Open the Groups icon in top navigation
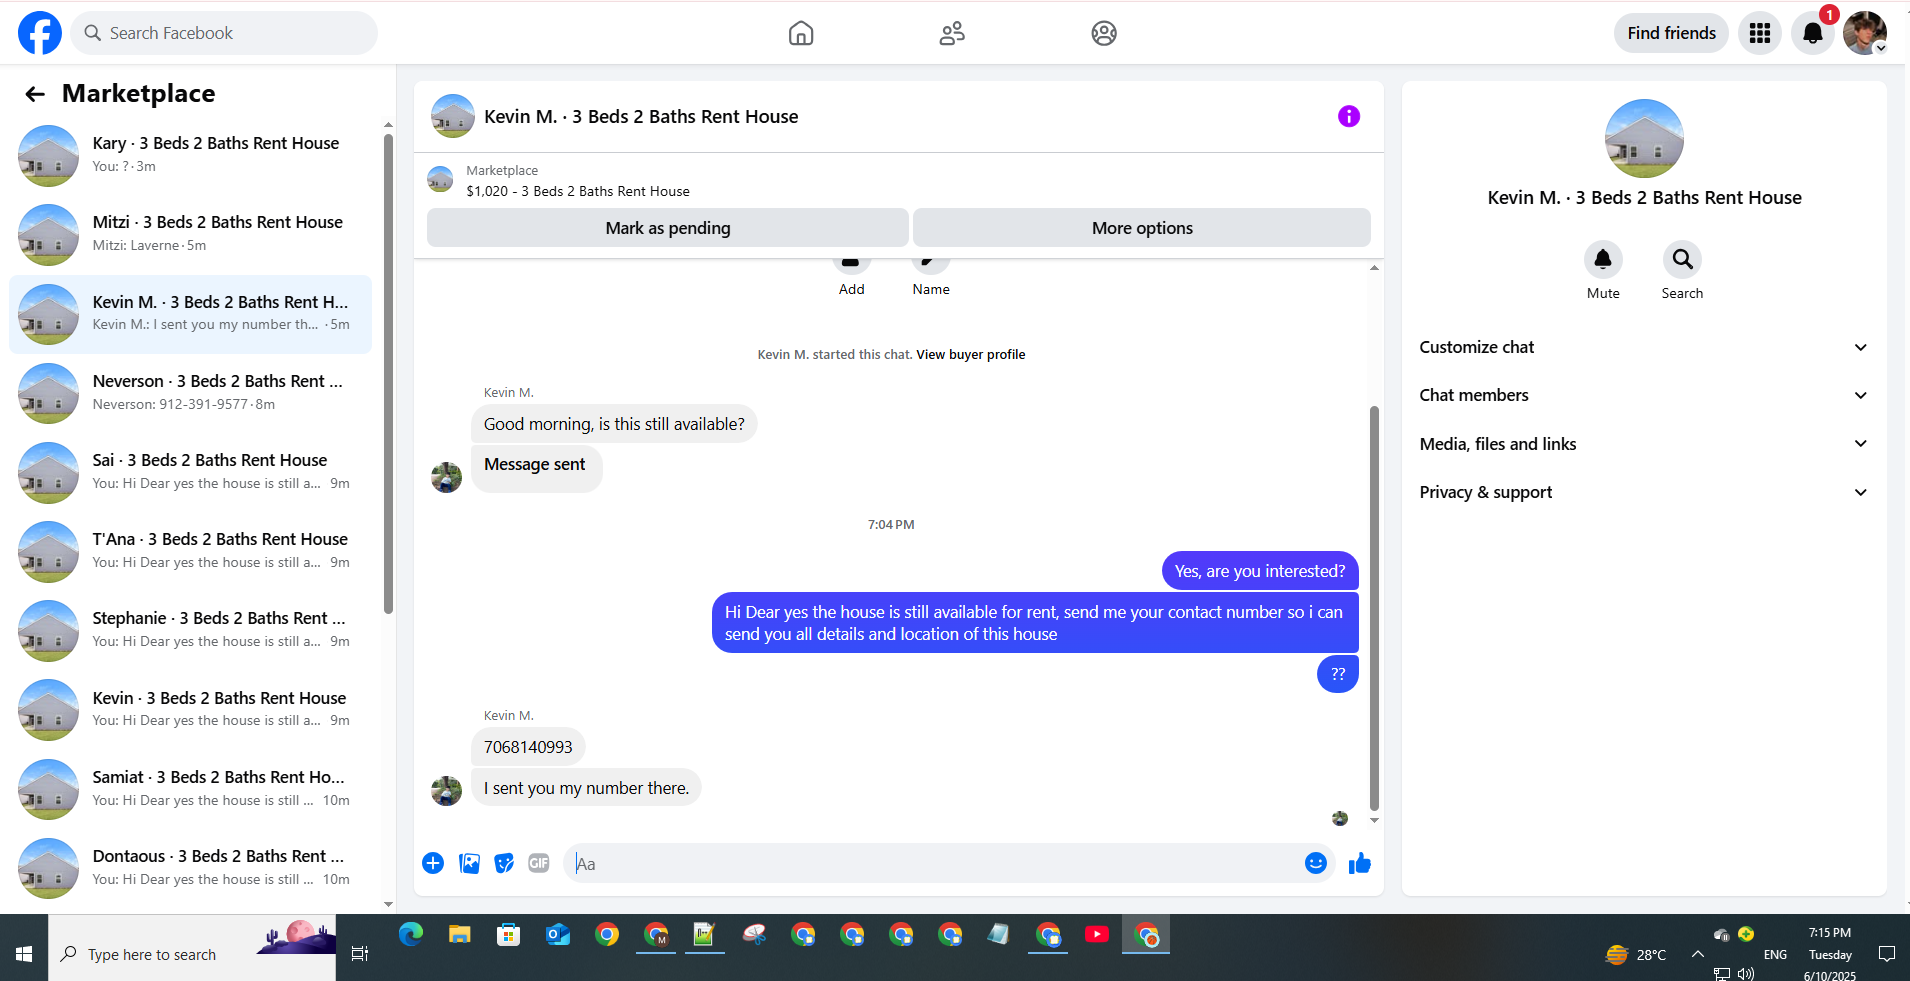This screenshot has width=1910, height=981. point(1104,33)
